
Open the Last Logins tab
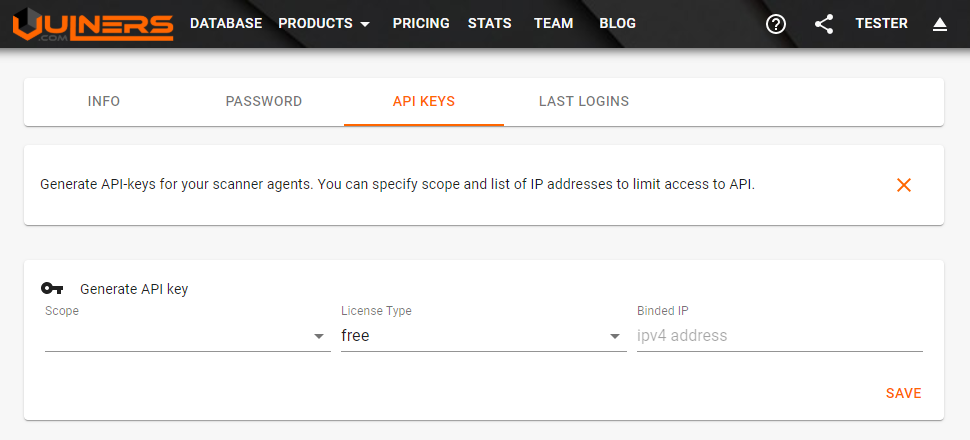[584, 101]
